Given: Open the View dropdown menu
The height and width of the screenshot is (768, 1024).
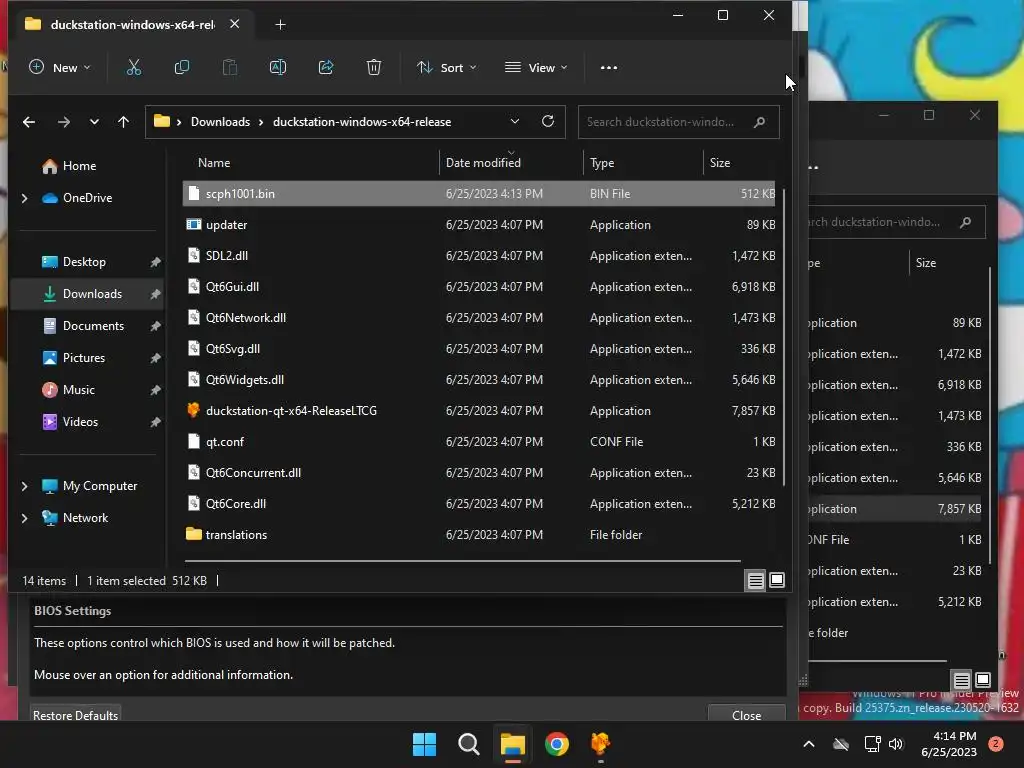Looking at the screenshot, I should (536, 67).
